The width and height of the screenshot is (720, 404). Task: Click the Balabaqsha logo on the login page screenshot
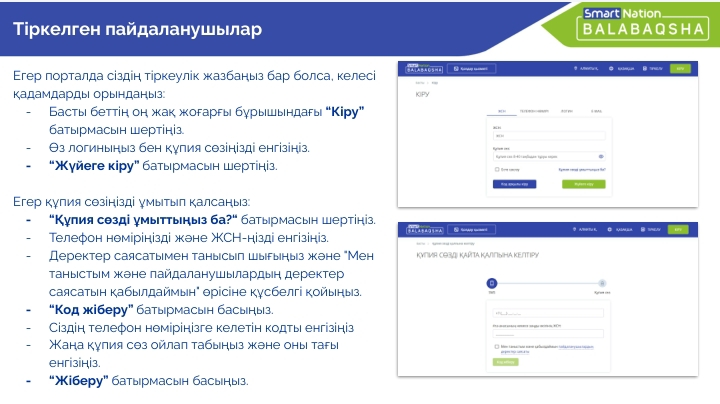425,69
